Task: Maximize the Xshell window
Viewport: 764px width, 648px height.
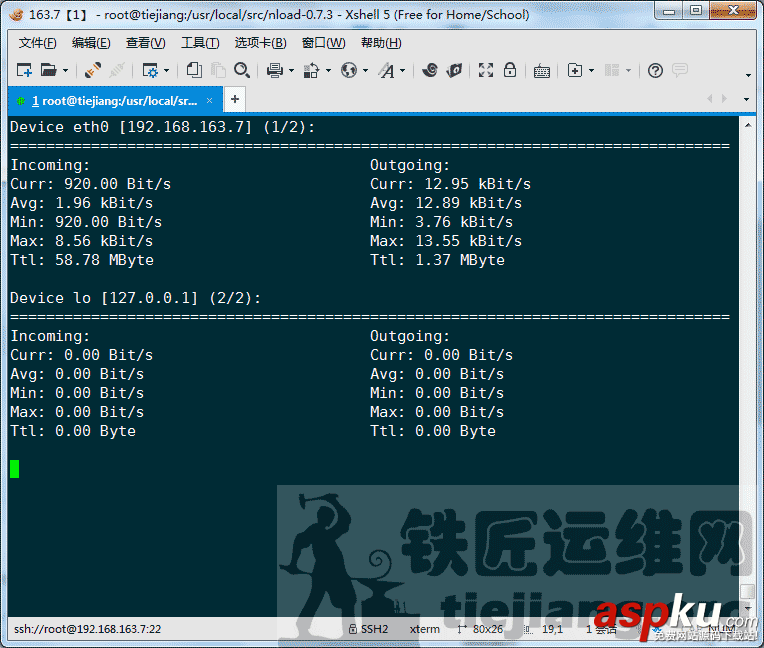Action: coord(696,11)
